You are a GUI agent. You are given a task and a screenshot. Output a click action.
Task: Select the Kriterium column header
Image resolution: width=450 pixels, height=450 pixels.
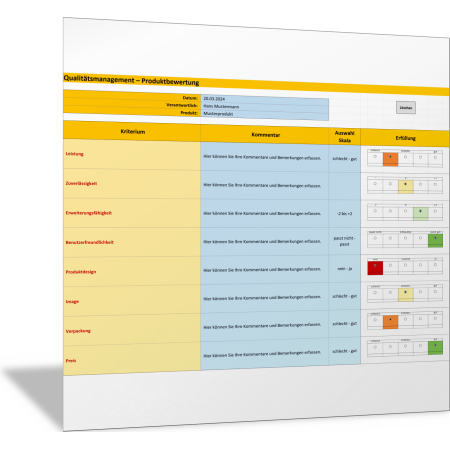[x=132, y=131]
